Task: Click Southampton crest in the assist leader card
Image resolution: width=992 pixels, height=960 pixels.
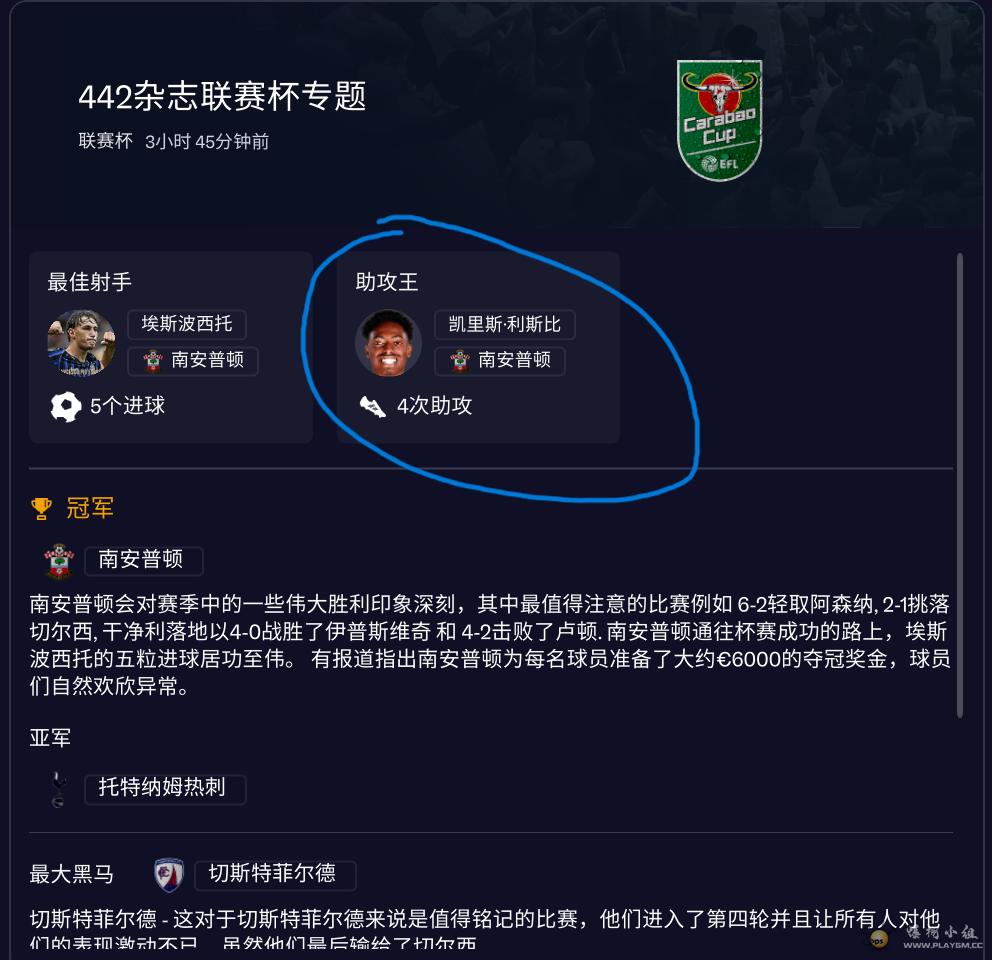Action: click(460, 361)
